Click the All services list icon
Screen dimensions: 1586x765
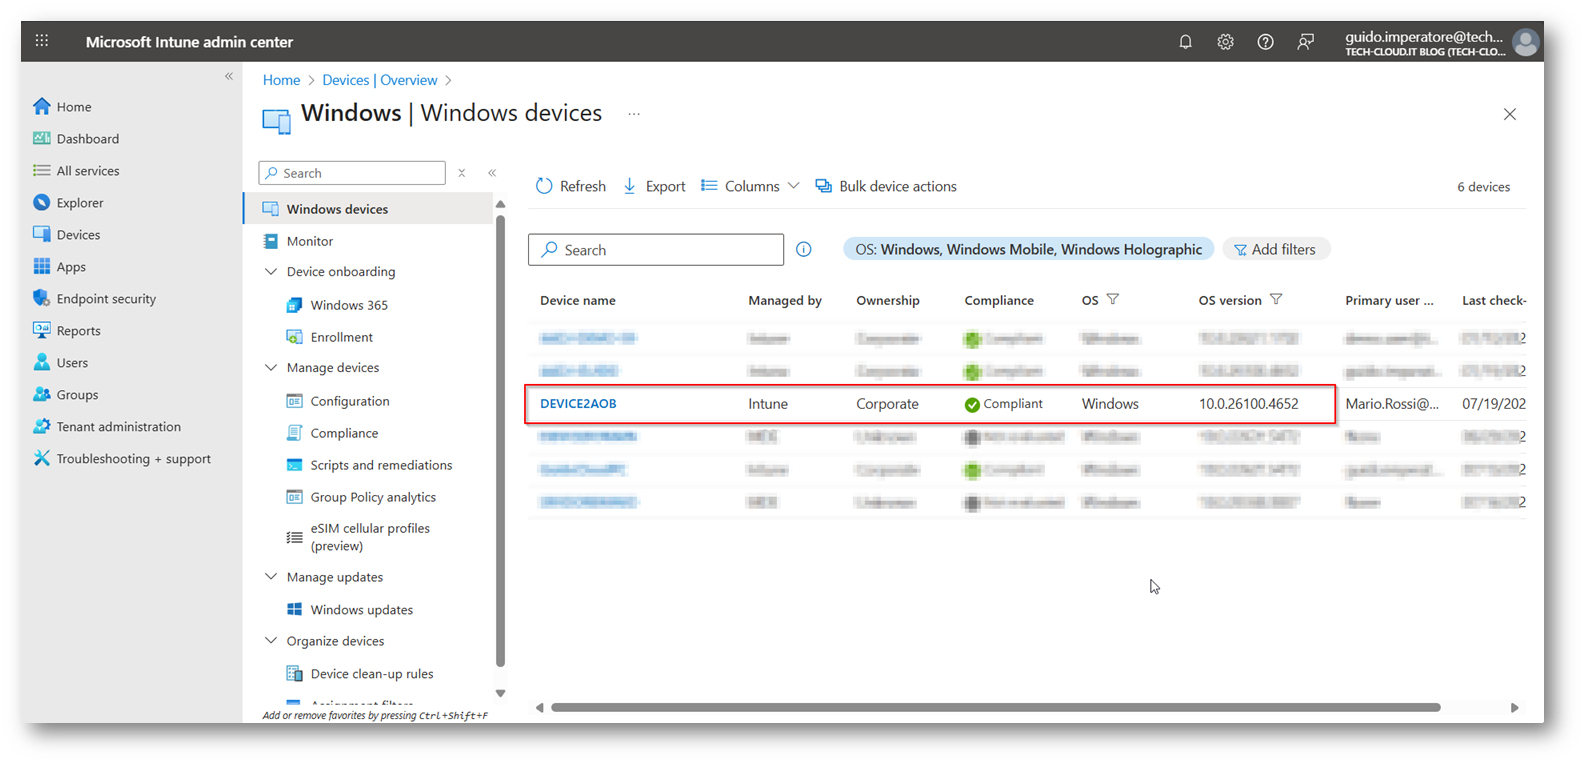tap(41, 170)
